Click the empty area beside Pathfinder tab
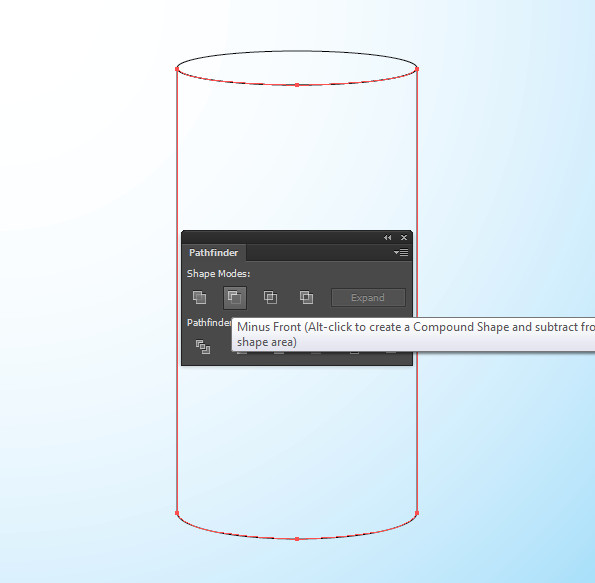 [319, 253]
